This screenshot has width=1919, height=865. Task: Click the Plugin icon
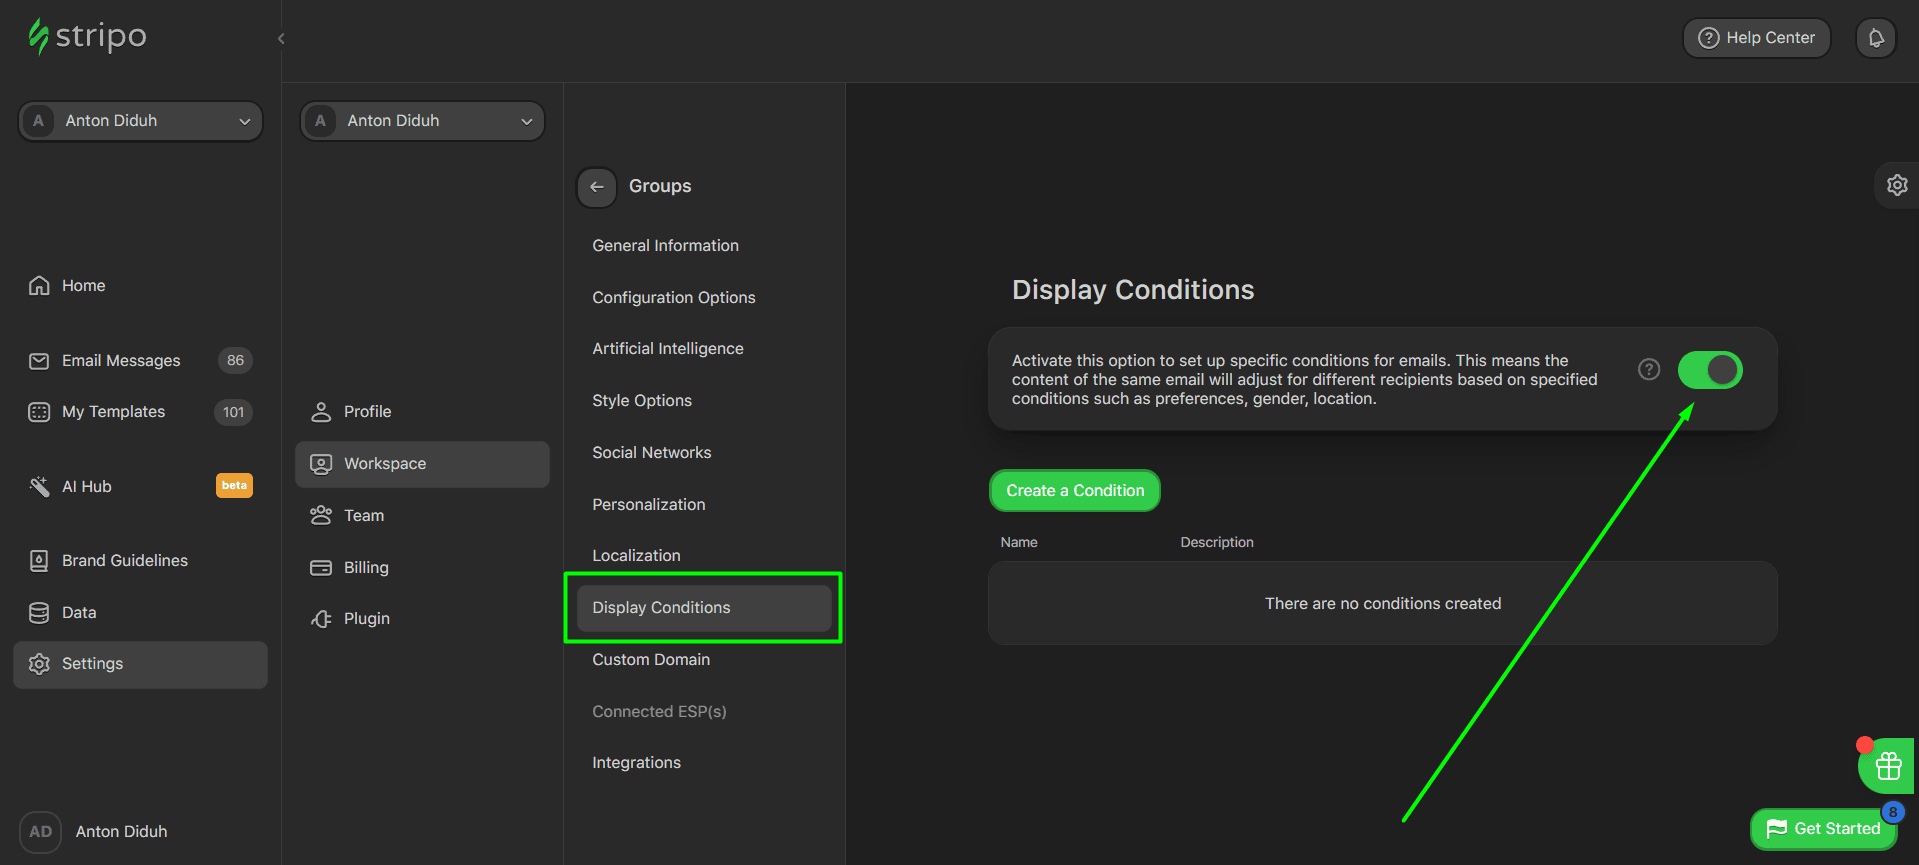(x=321, y=619)
